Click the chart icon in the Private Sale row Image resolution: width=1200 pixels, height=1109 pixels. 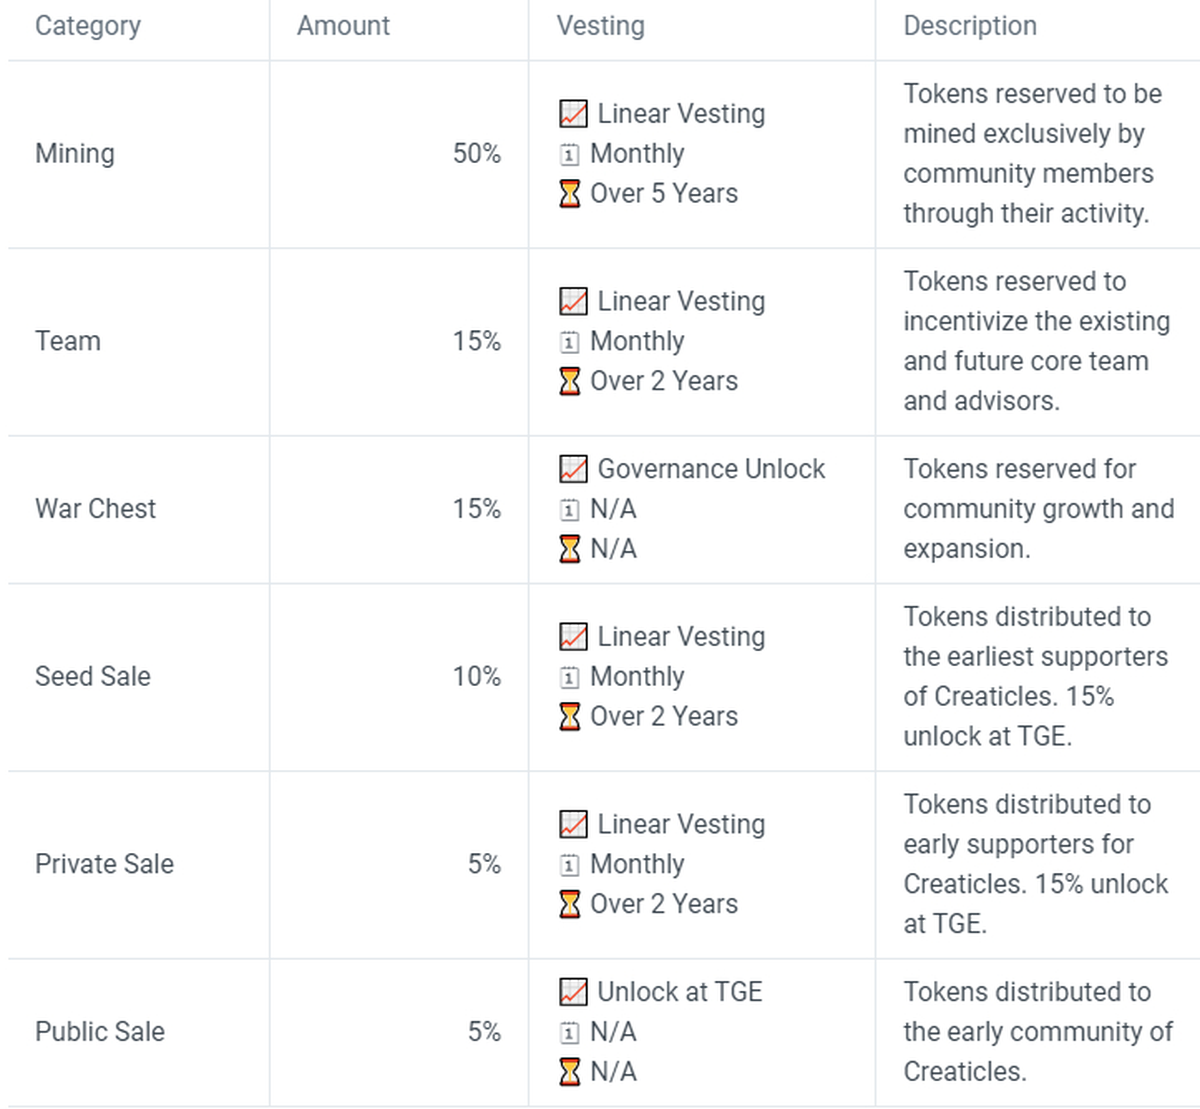click(573, 824)
